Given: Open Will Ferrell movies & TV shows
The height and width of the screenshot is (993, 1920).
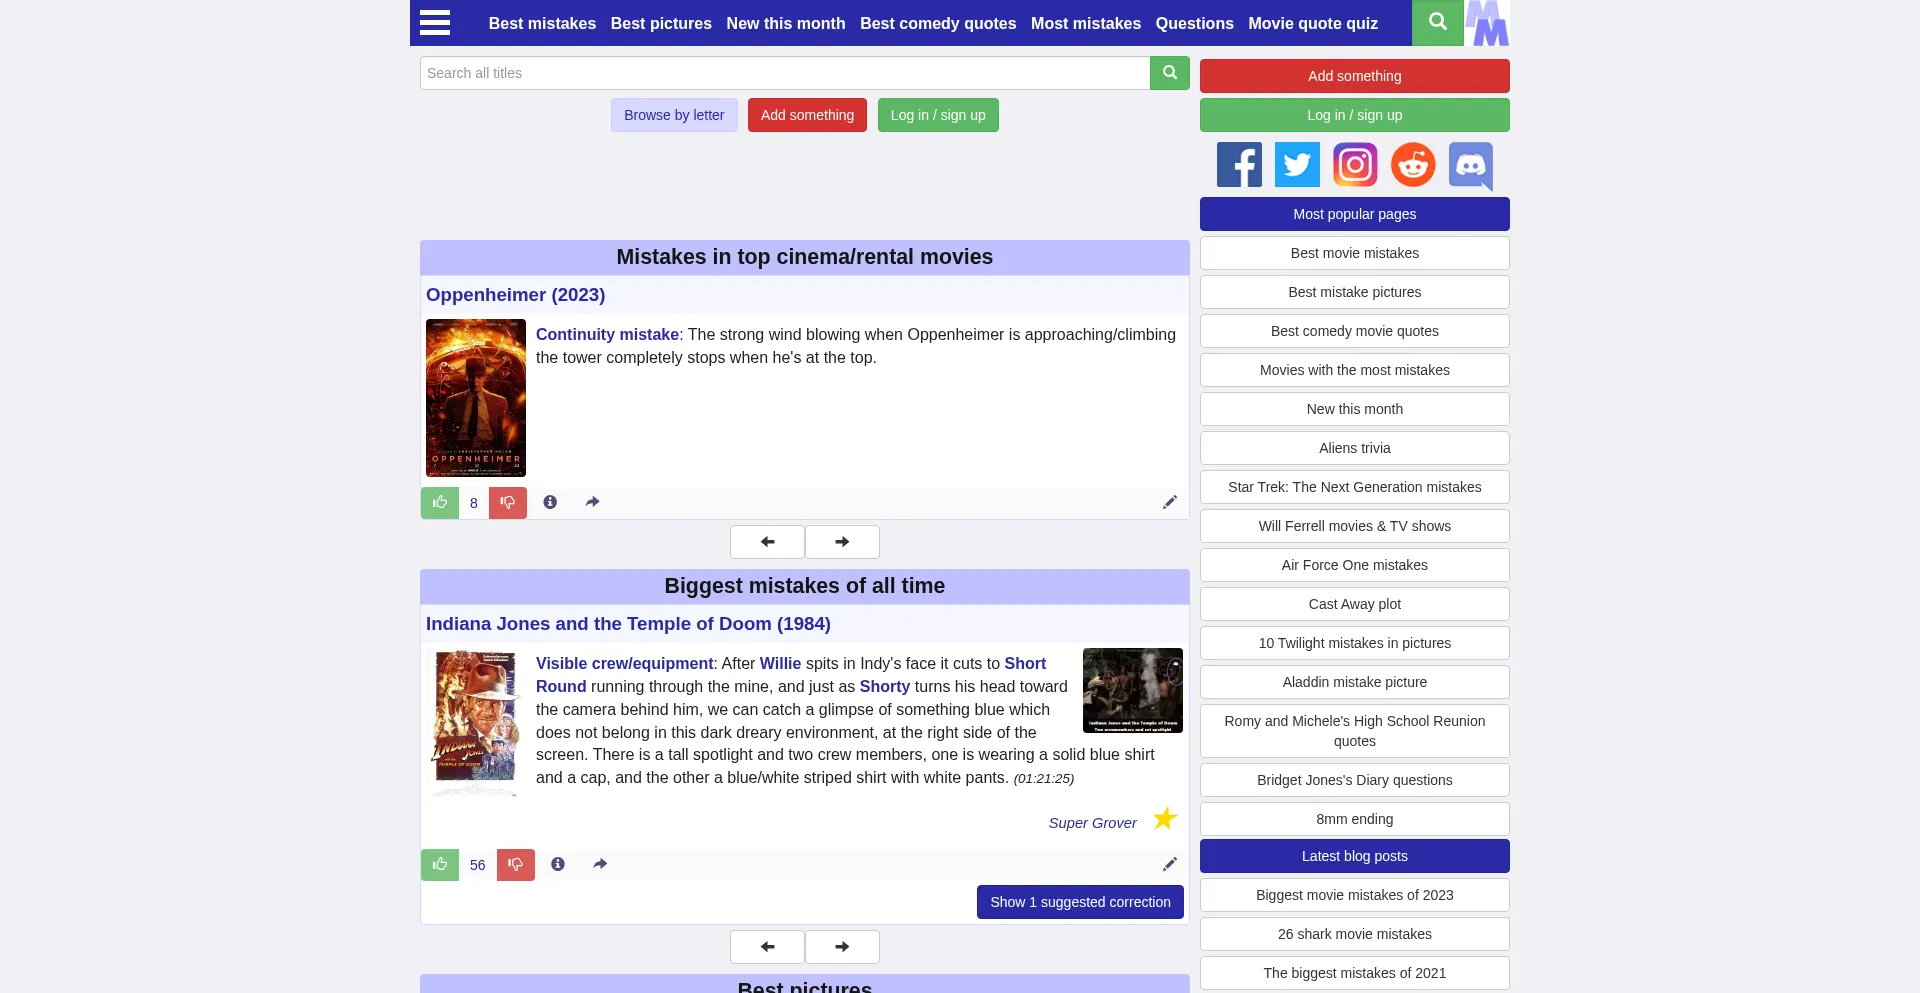Looking at the screenshot, I should [x=1355, y=526].
